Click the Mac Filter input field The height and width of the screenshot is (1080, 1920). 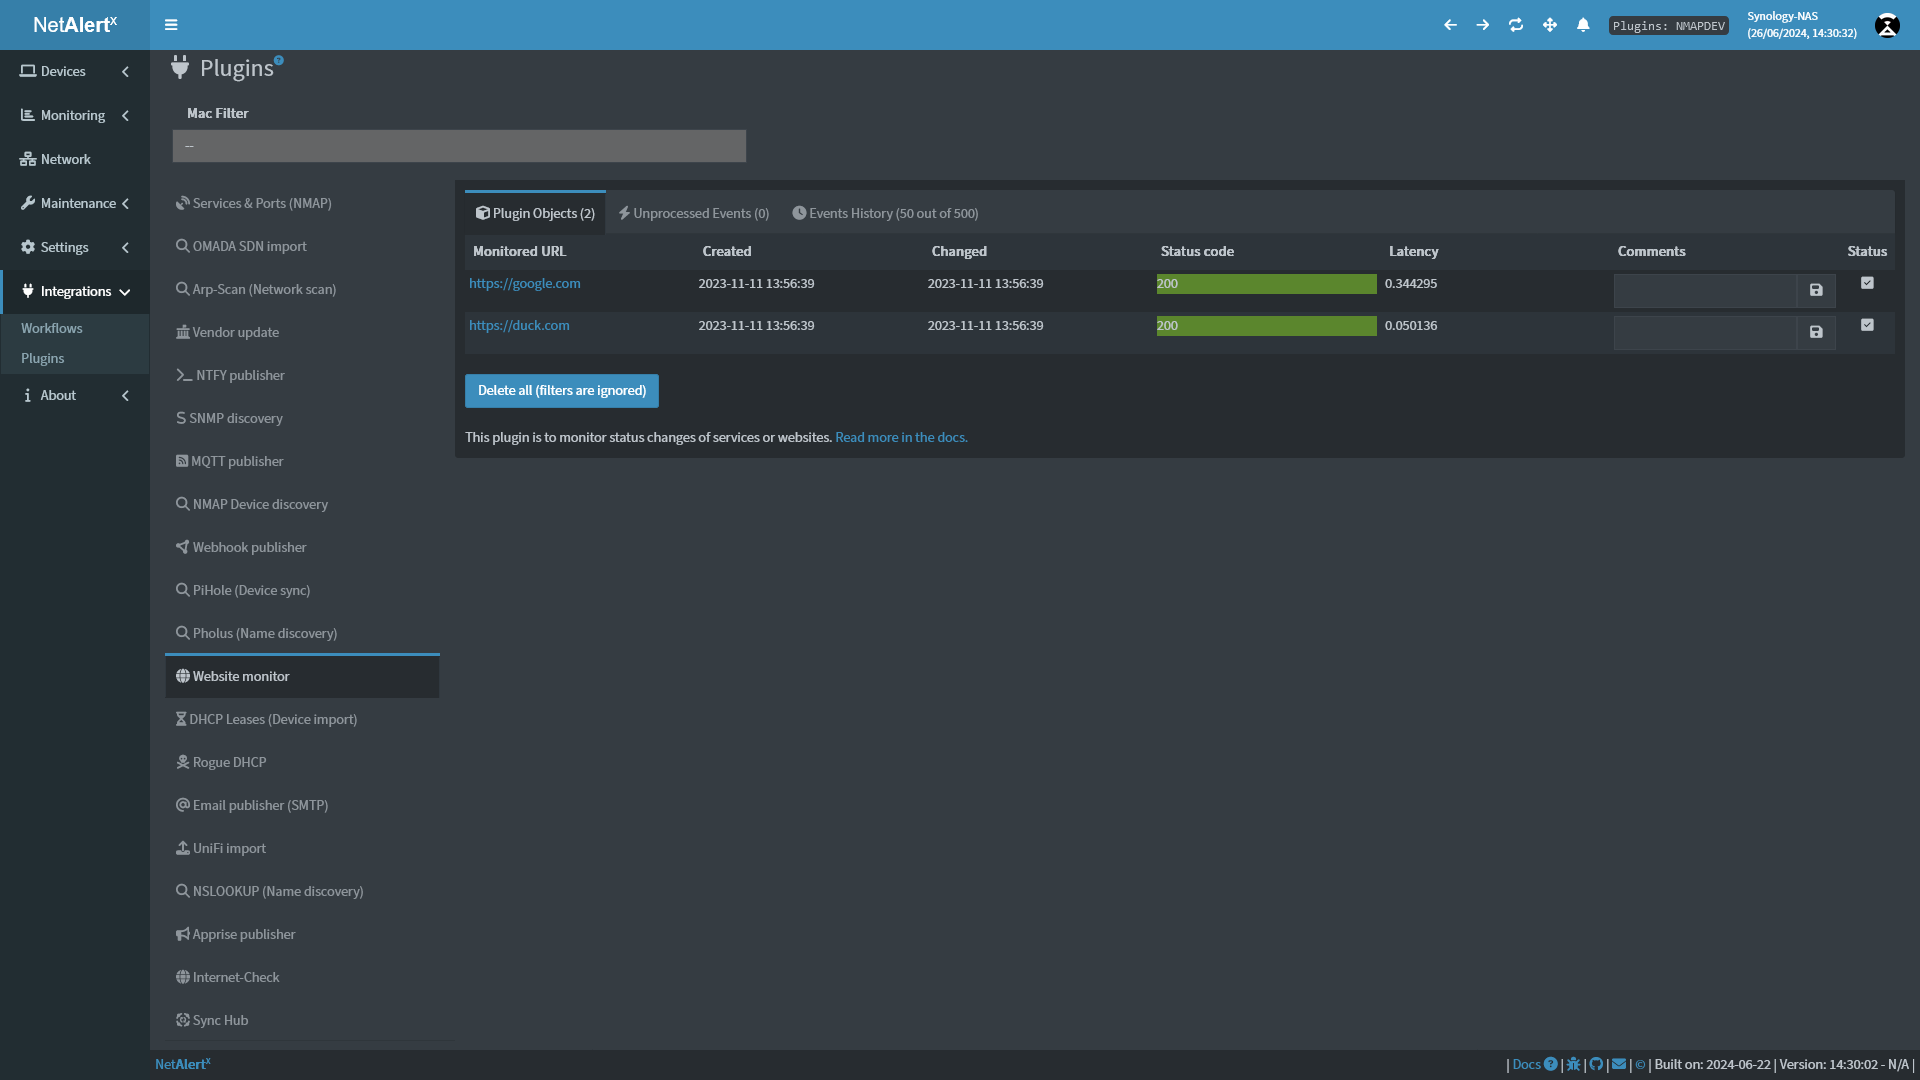(x=459, y=146)
